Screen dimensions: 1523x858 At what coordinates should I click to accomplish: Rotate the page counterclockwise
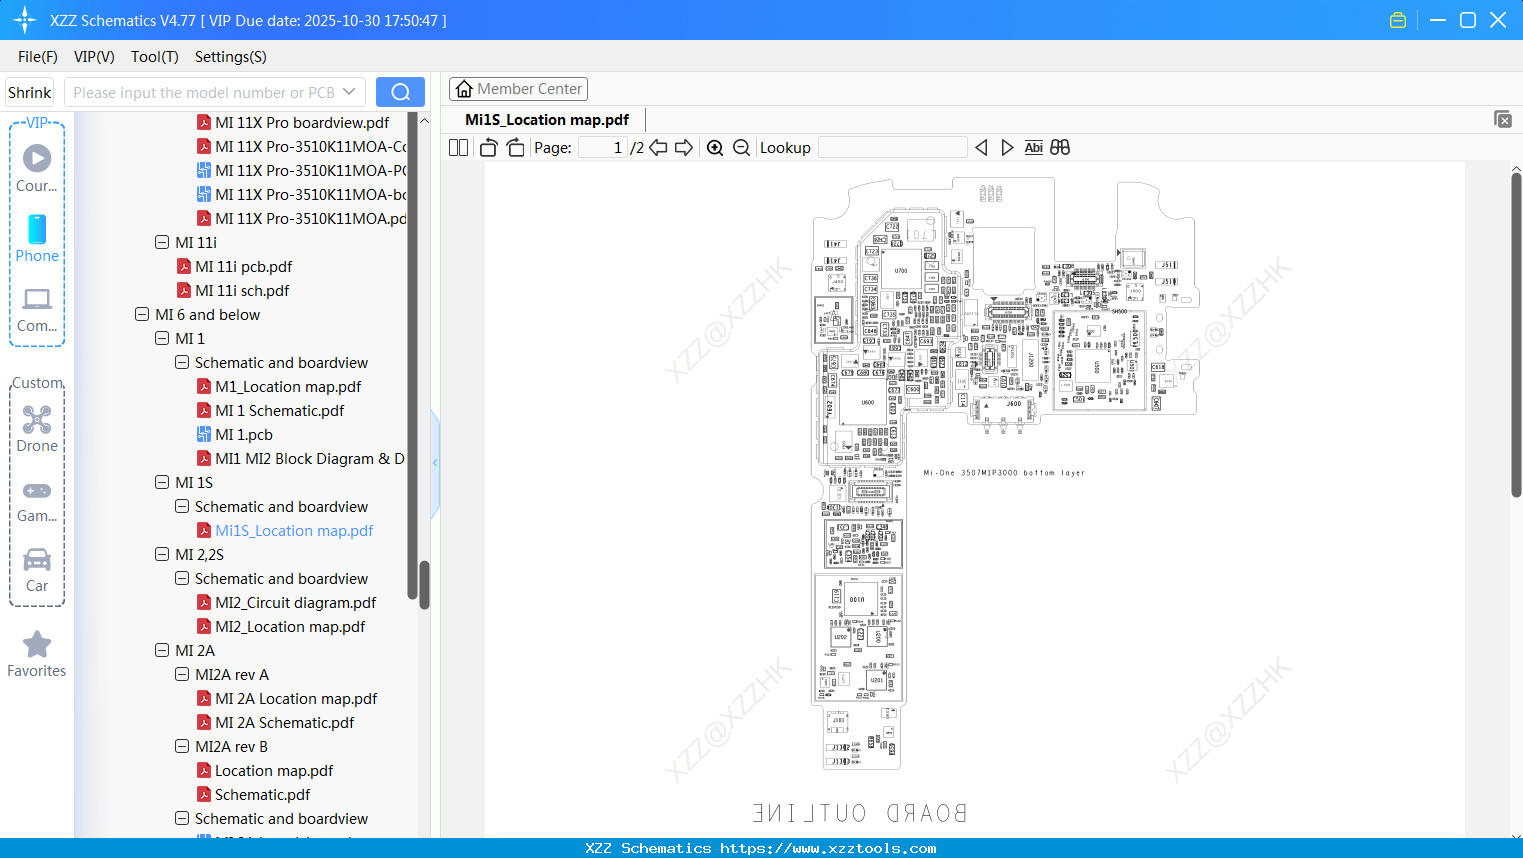pos(487,147)
